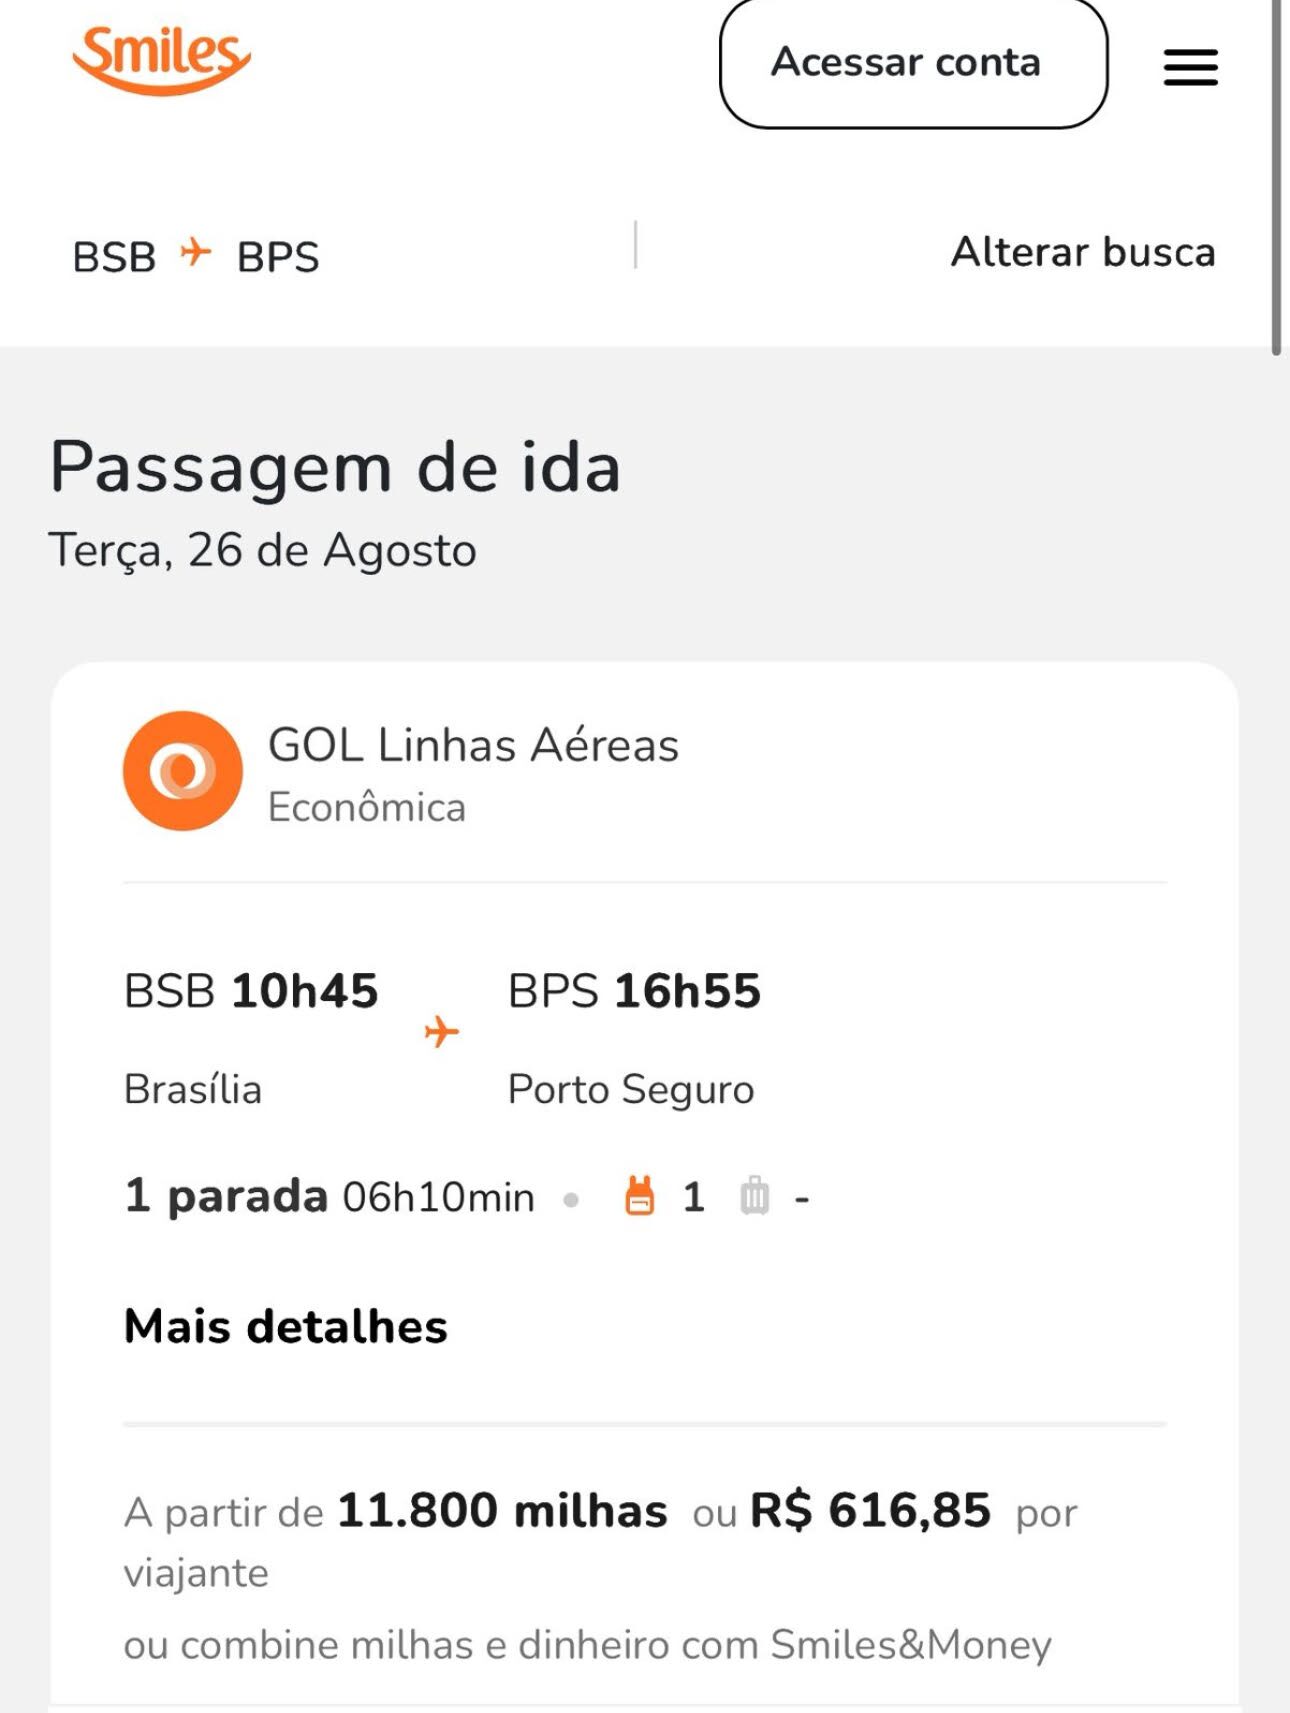The width and height of the screenshot is (1290, 1713).
Task: Click the Acessar conta button
Action: coord(913,63)
